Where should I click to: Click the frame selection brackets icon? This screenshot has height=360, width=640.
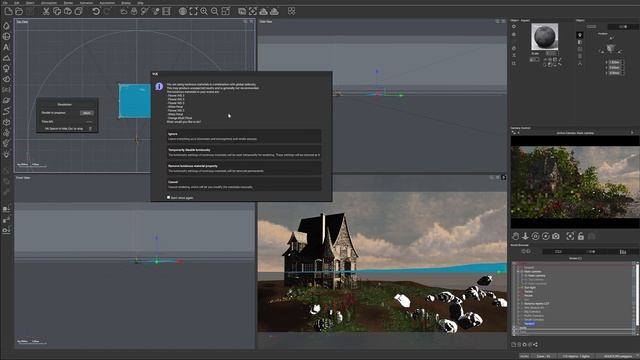(193, 11)
